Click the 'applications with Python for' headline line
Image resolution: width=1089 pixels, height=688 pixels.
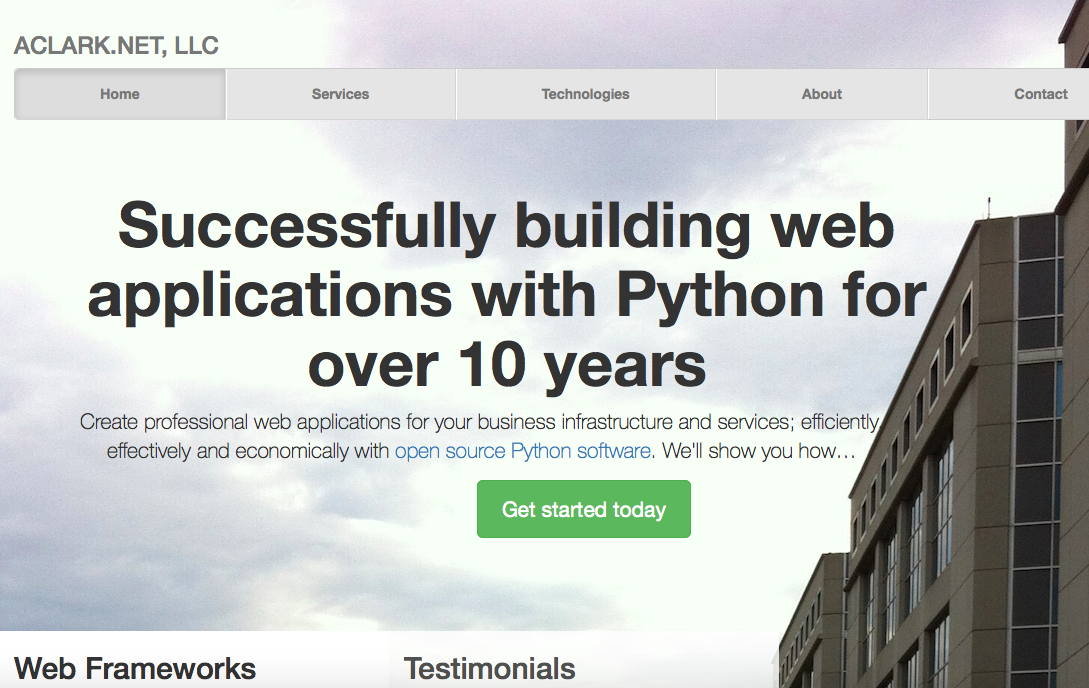(x=507, y=296)
